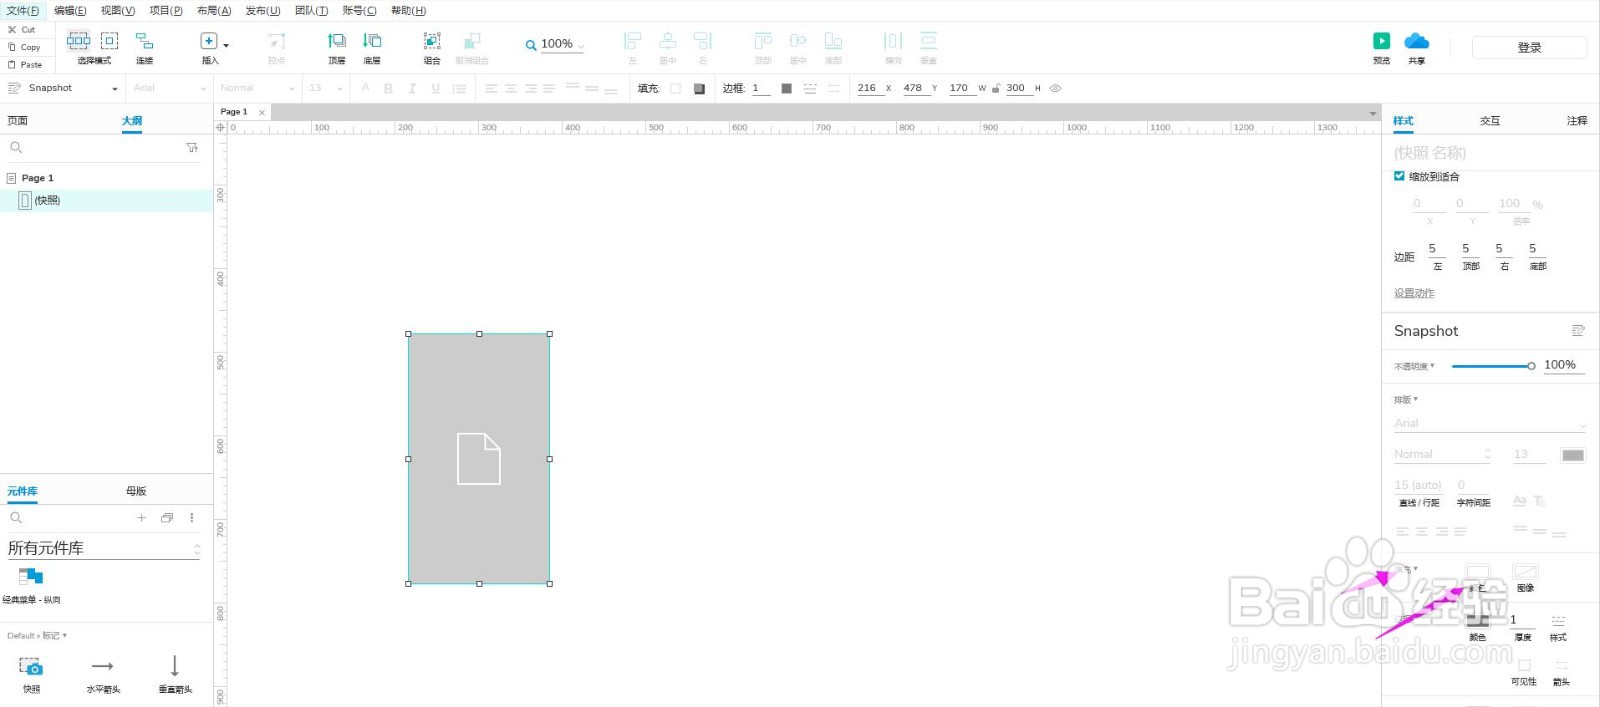Click the bullet list icon

pyautogui.click(x=459, y=89)
